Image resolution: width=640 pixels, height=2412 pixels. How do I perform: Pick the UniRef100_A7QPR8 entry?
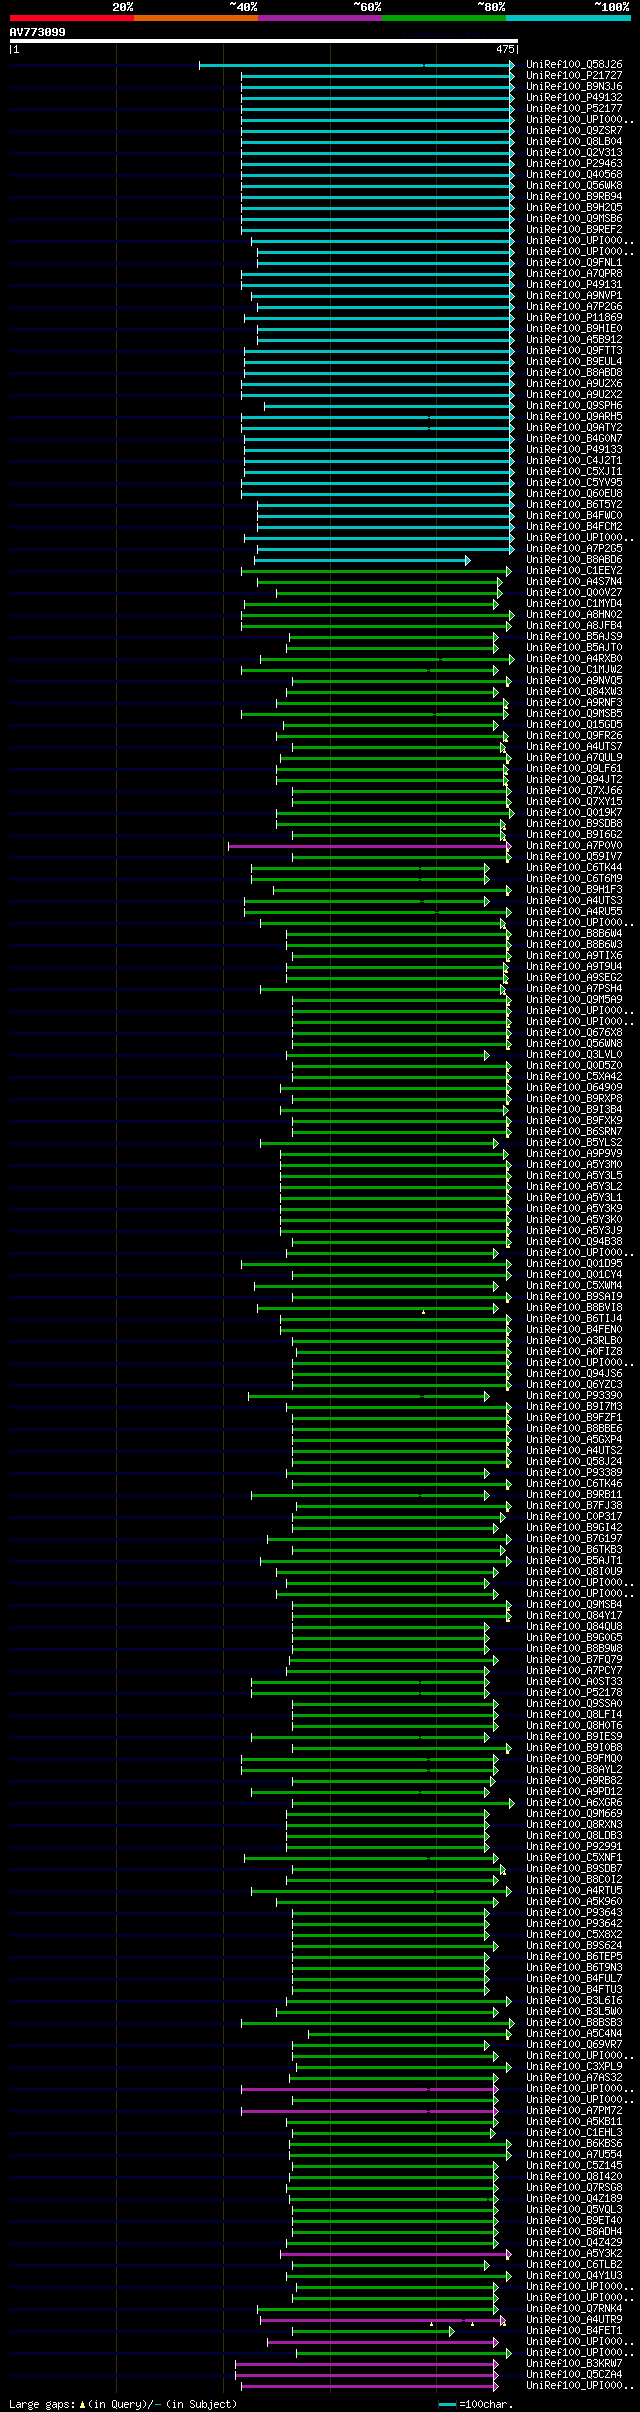[x=574, y=274]
